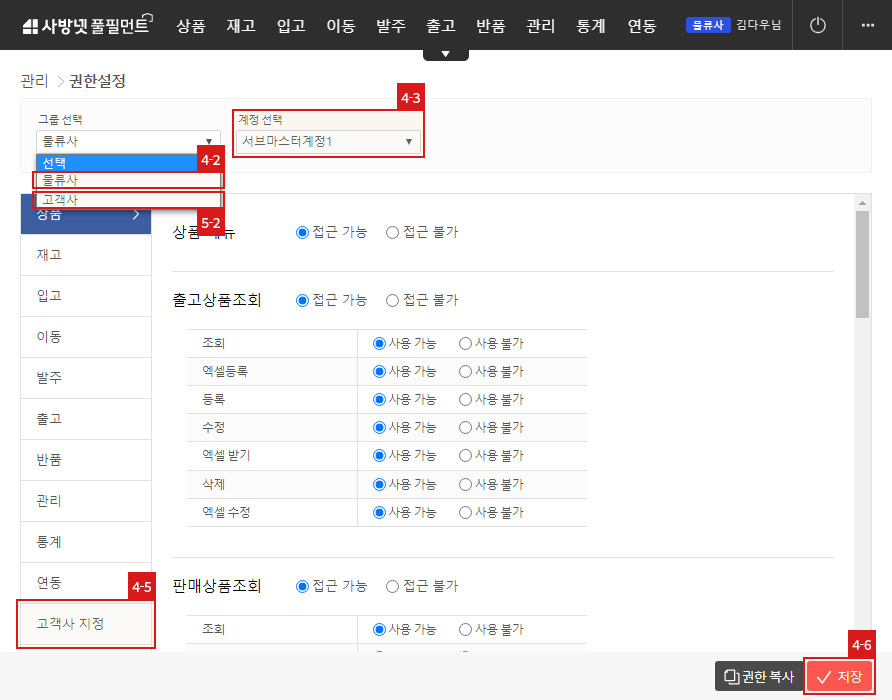Select 접근 불가 for 출고상품조회
The width and height of the screenshot is (892, 700).
(392, 299)
